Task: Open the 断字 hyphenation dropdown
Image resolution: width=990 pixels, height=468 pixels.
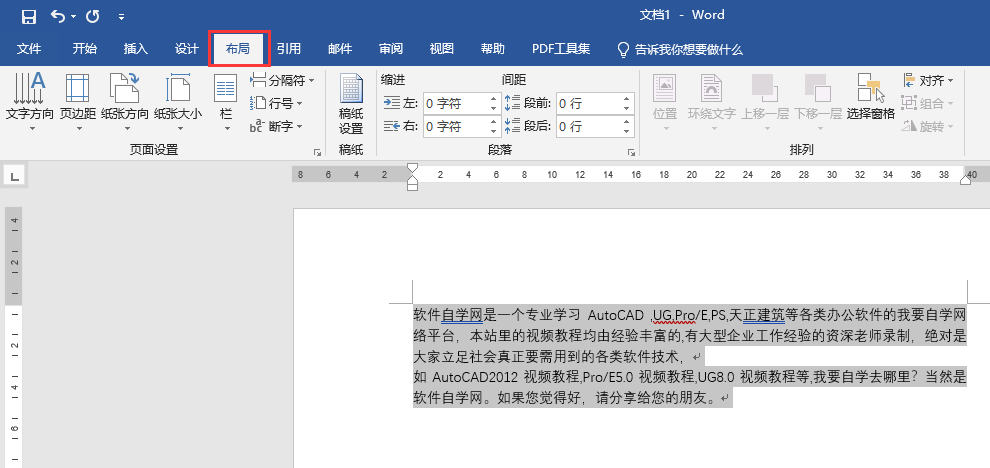Action: [276, 126]
